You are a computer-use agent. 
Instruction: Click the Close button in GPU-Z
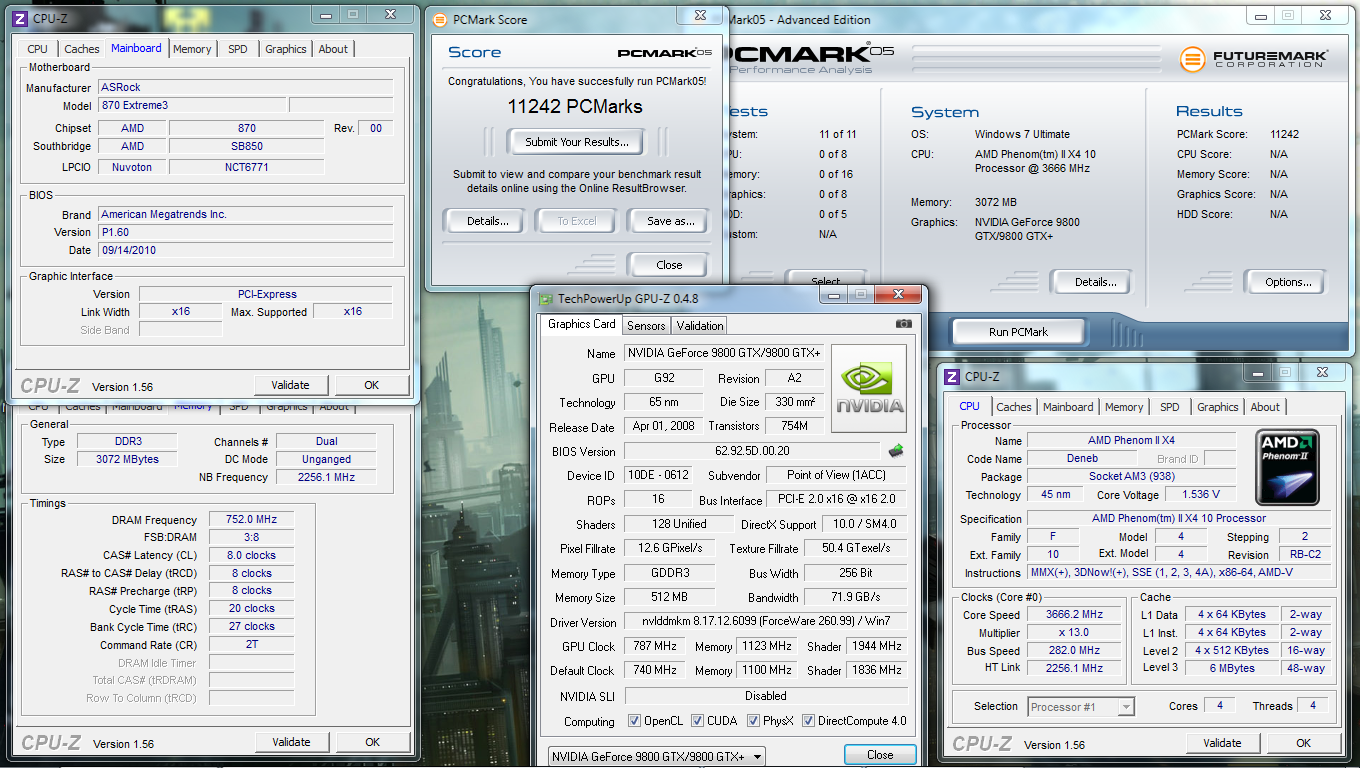click(880, 755)
